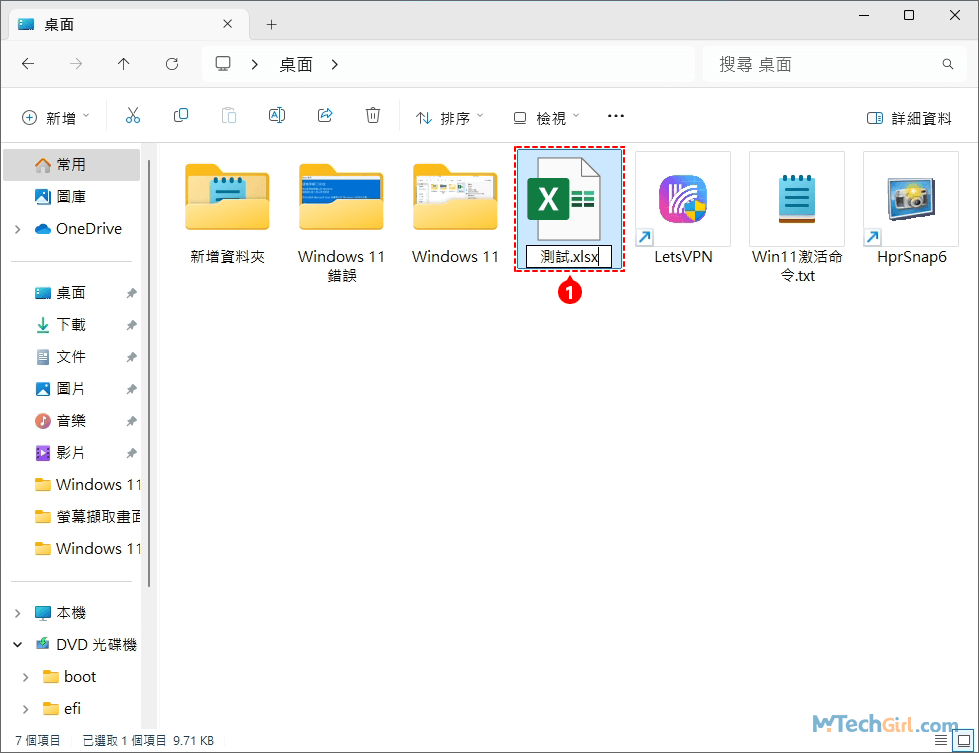The height and width of the screenshot is (753, 979).
Task: Click the Cut scissors icon
Action: point(132,117)
